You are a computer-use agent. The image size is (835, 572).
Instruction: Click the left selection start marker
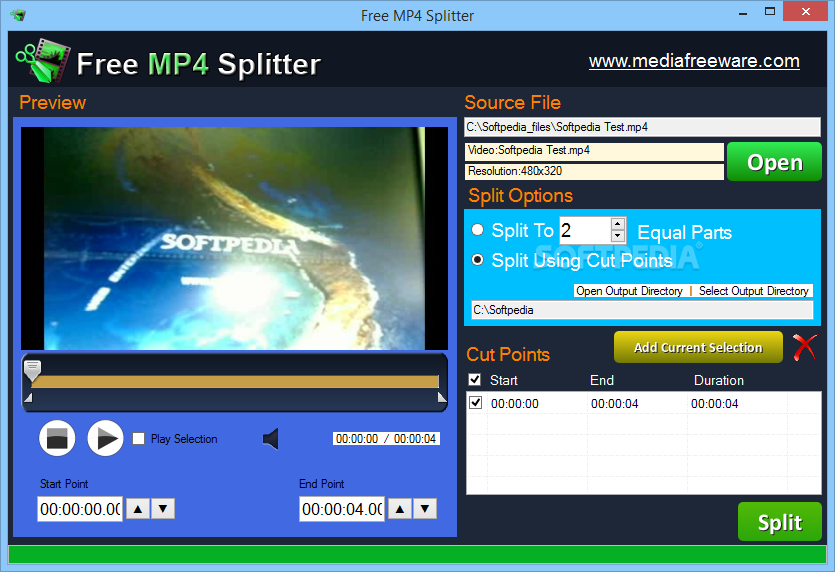click(29, 397)
